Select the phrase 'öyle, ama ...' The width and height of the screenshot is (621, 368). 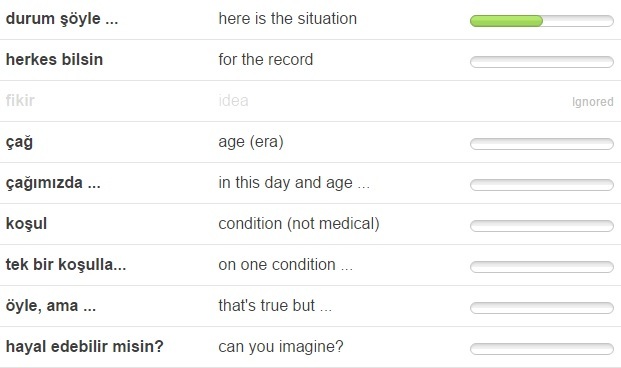point(51,306)
